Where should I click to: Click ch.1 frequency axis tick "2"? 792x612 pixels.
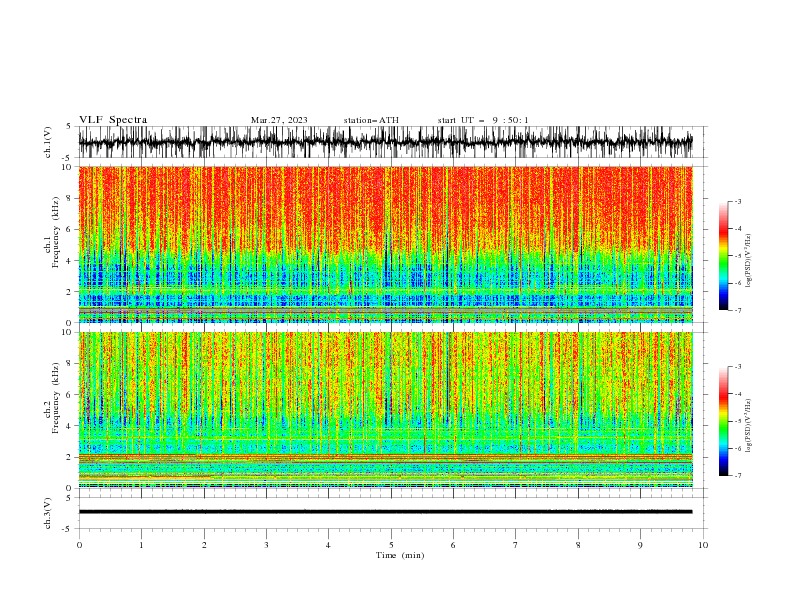(70, 292)
